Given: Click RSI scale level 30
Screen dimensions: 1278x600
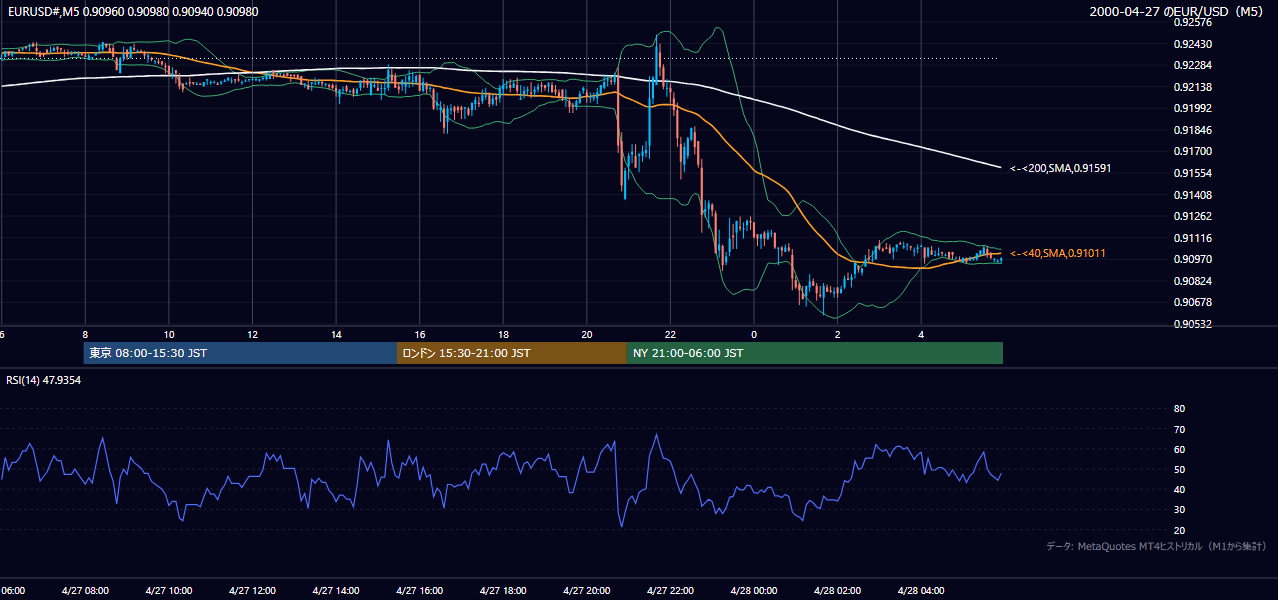Looking at the screenshot, I should [x=1179, y=509].
